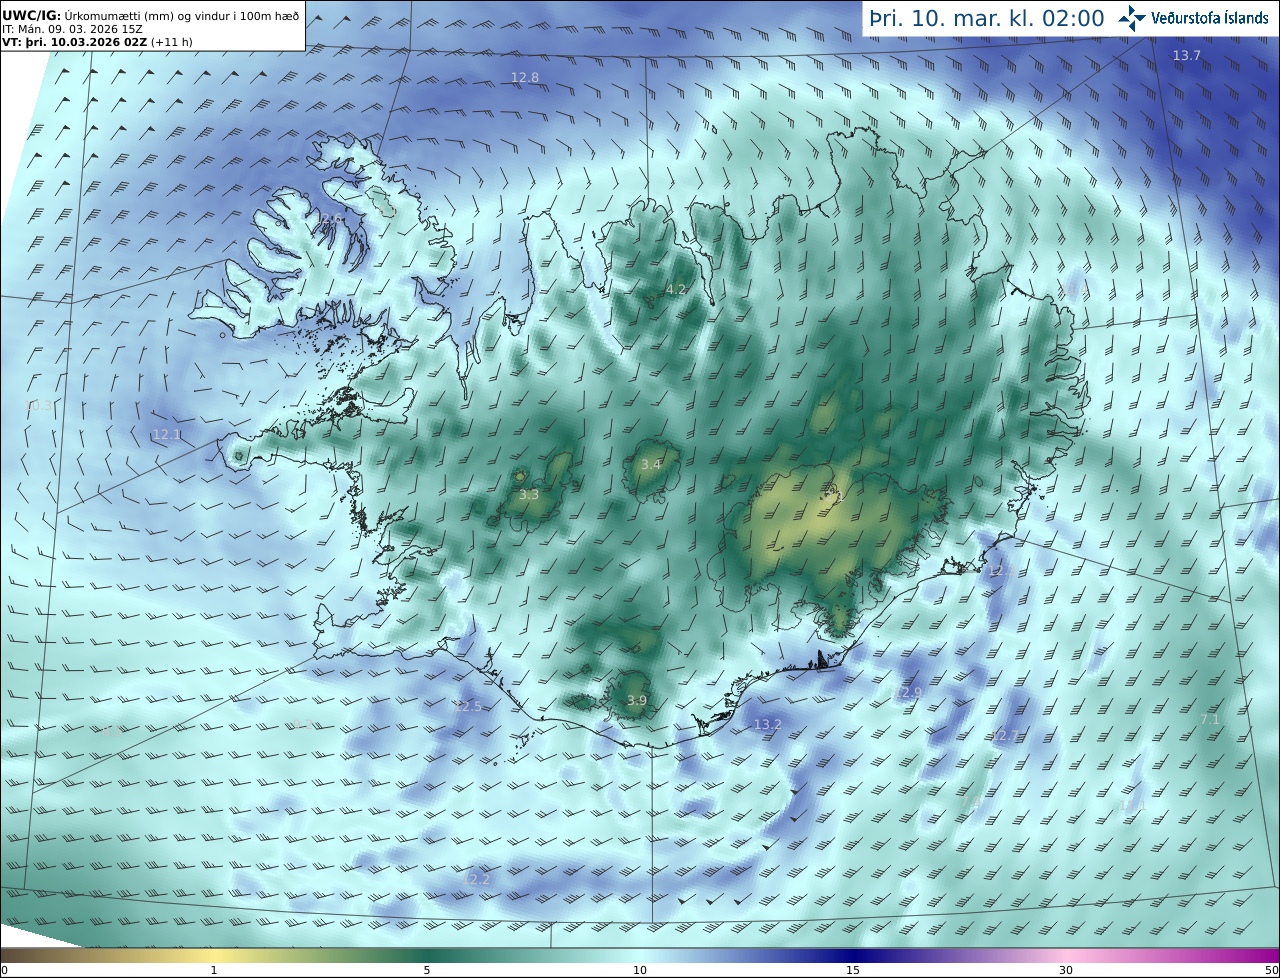Click the 1 tick on the color scale
This screenshot has height=978, width=1280.
tap(214, 970)
